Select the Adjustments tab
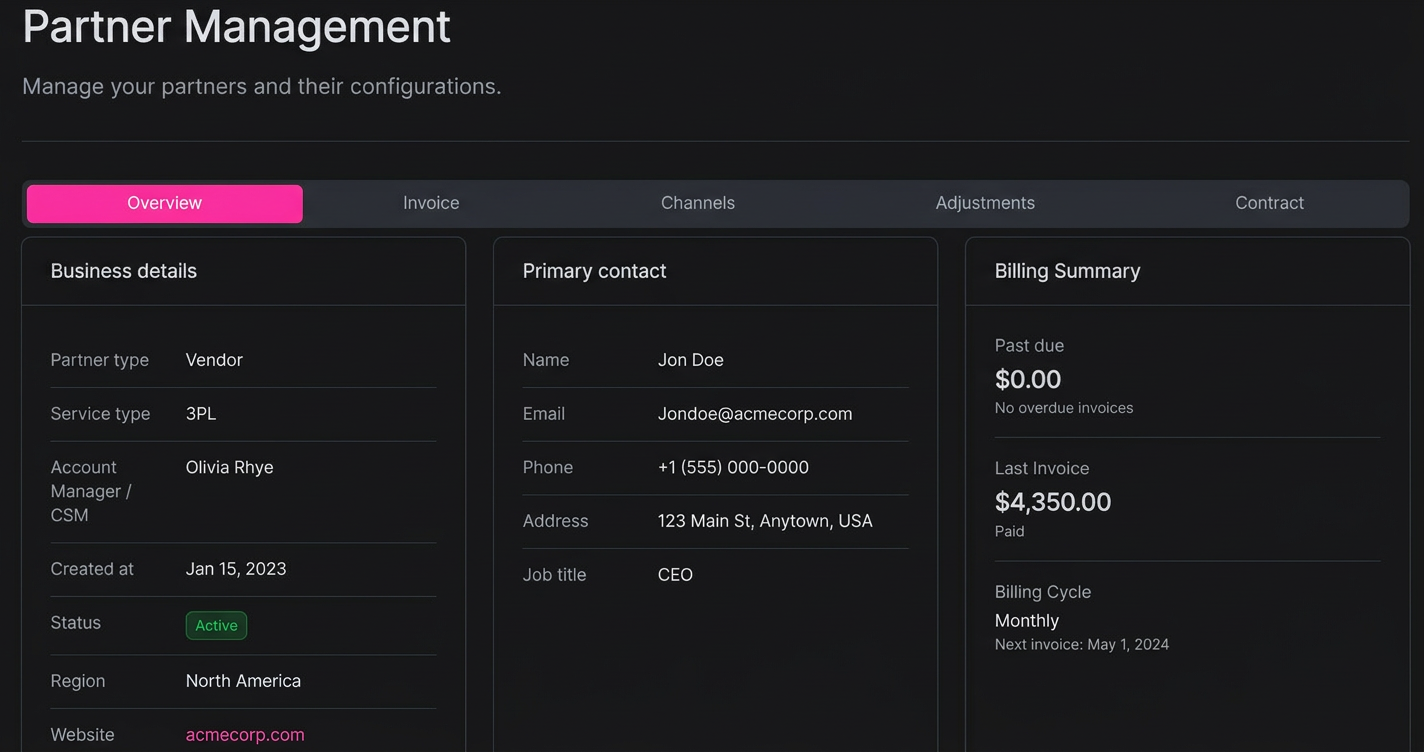1424x752 pixels. click(985, 203)
